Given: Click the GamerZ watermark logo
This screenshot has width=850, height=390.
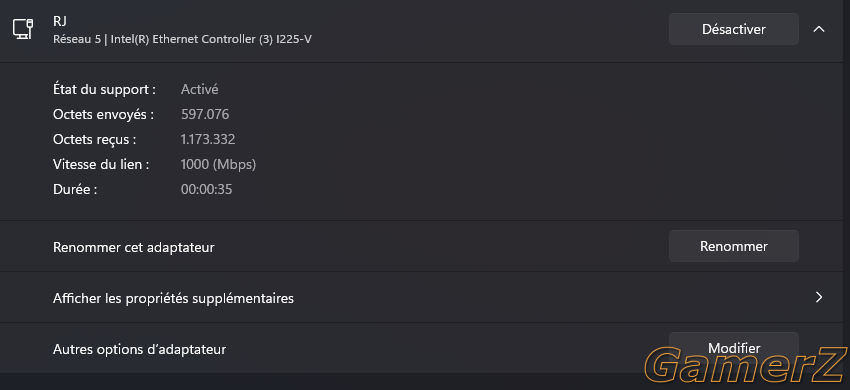Looking at the screenshot, I should (x=745, y=365).
